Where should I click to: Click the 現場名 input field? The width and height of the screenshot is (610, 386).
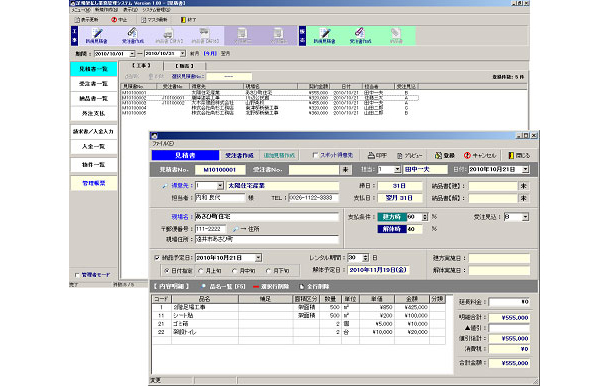[x=266, y=217]
